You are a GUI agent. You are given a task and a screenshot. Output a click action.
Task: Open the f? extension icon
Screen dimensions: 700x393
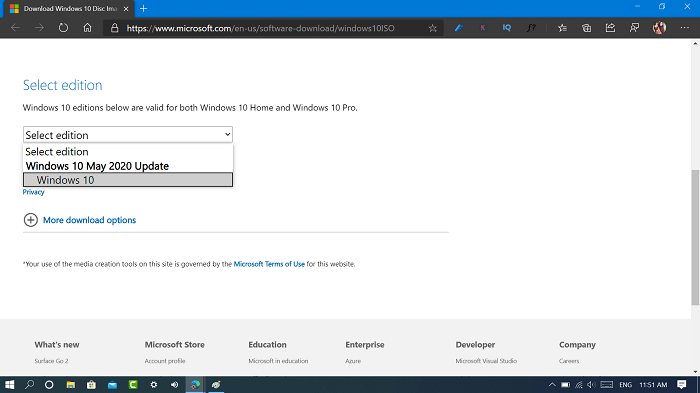[x=531, y=28]
